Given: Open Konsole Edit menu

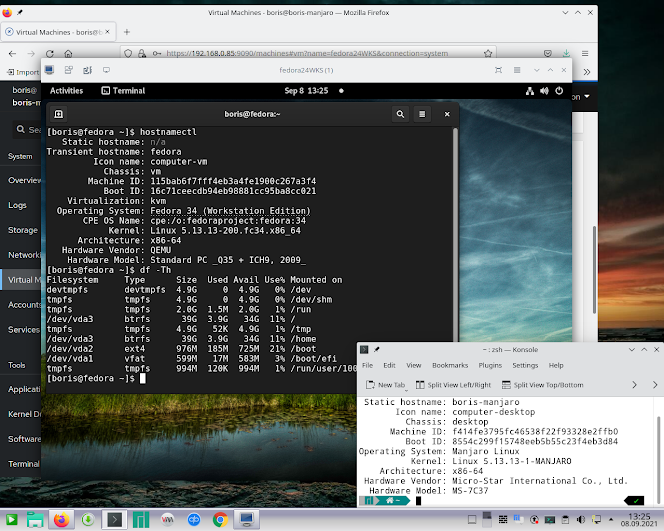Looking at the screenshot, I should (389, 365).
